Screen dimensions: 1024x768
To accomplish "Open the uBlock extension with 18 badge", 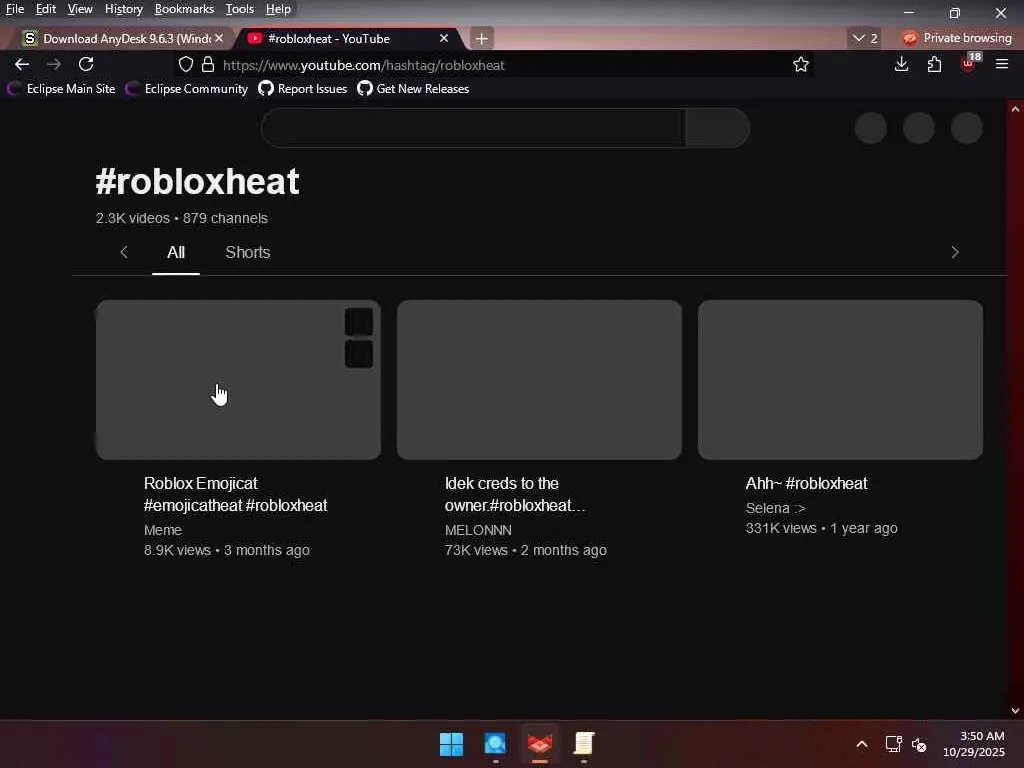I will pos(969,63).
